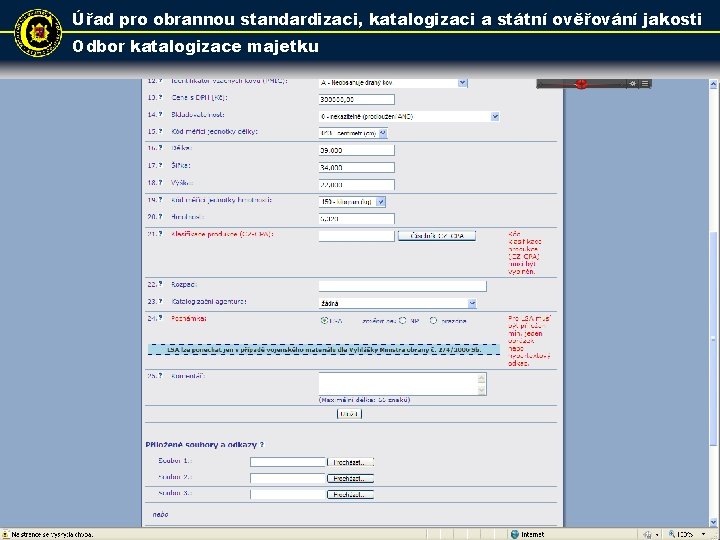Expand the Katalogizační agentura dropdown showing žádná
Image resolution: width=720 pixels, height=540 pixels.
coord(472,304)
